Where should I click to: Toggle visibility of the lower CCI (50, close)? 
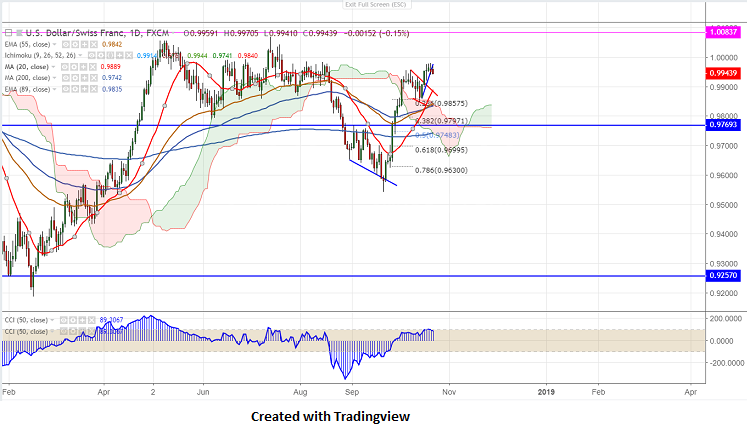click(64, 331)
